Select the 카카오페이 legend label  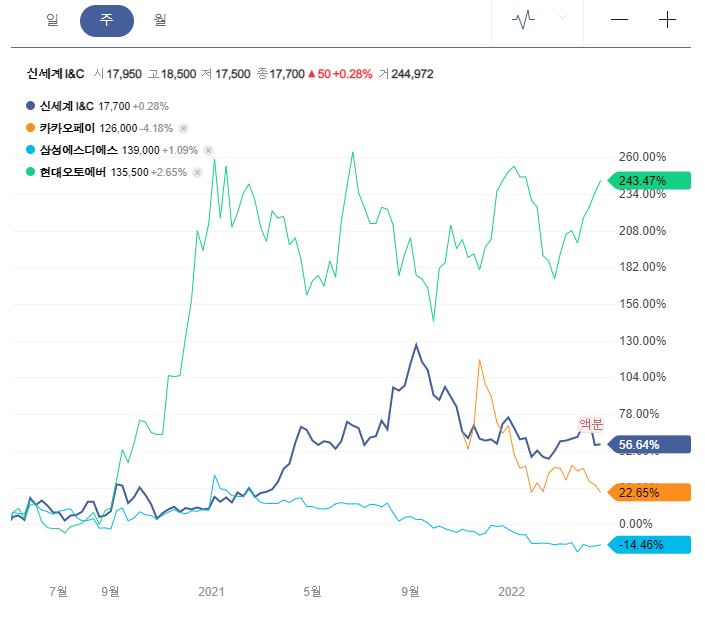[67, 128]
